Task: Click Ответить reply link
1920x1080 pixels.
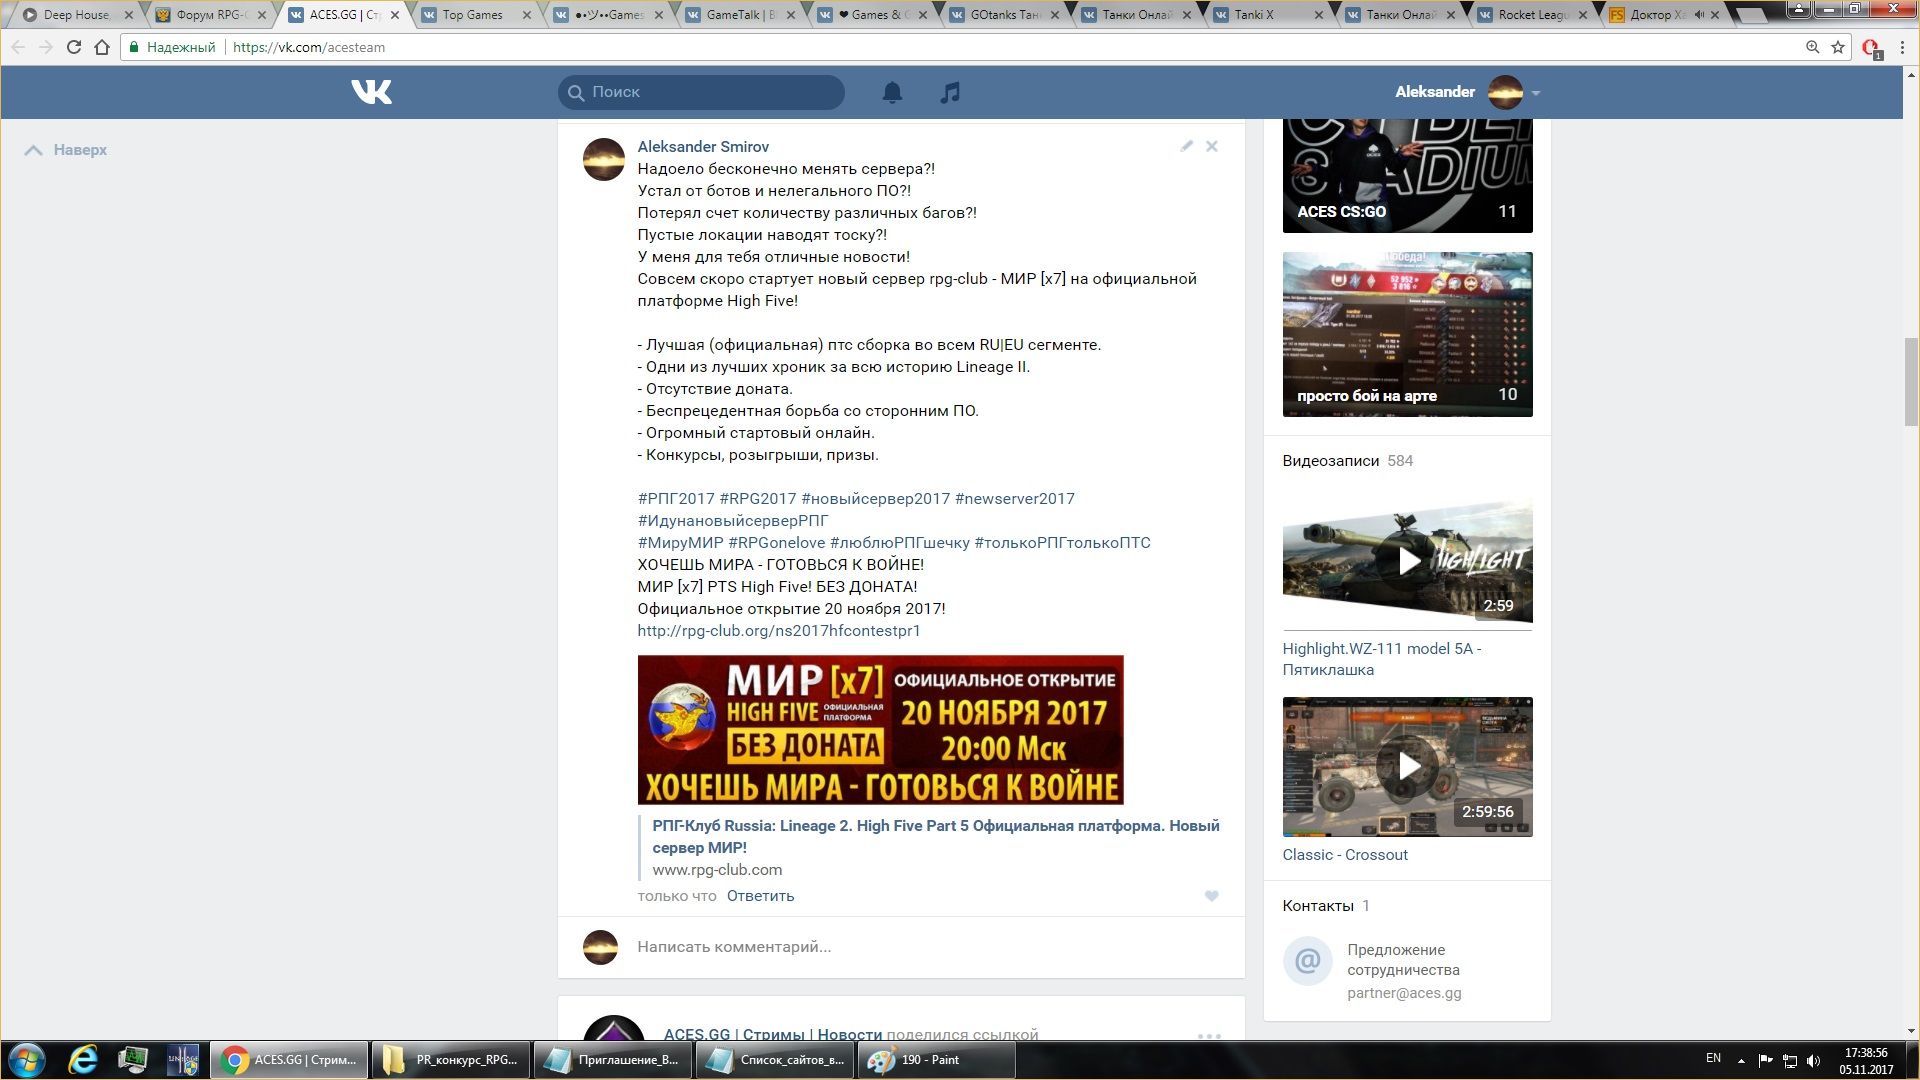Action: click(x=760, y=896)
